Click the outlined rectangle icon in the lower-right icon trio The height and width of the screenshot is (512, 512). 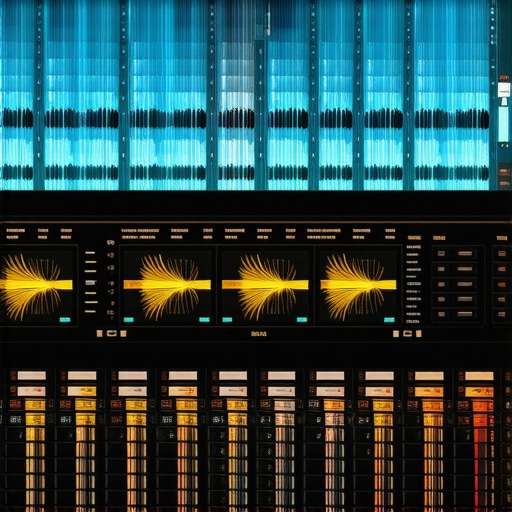407,333
